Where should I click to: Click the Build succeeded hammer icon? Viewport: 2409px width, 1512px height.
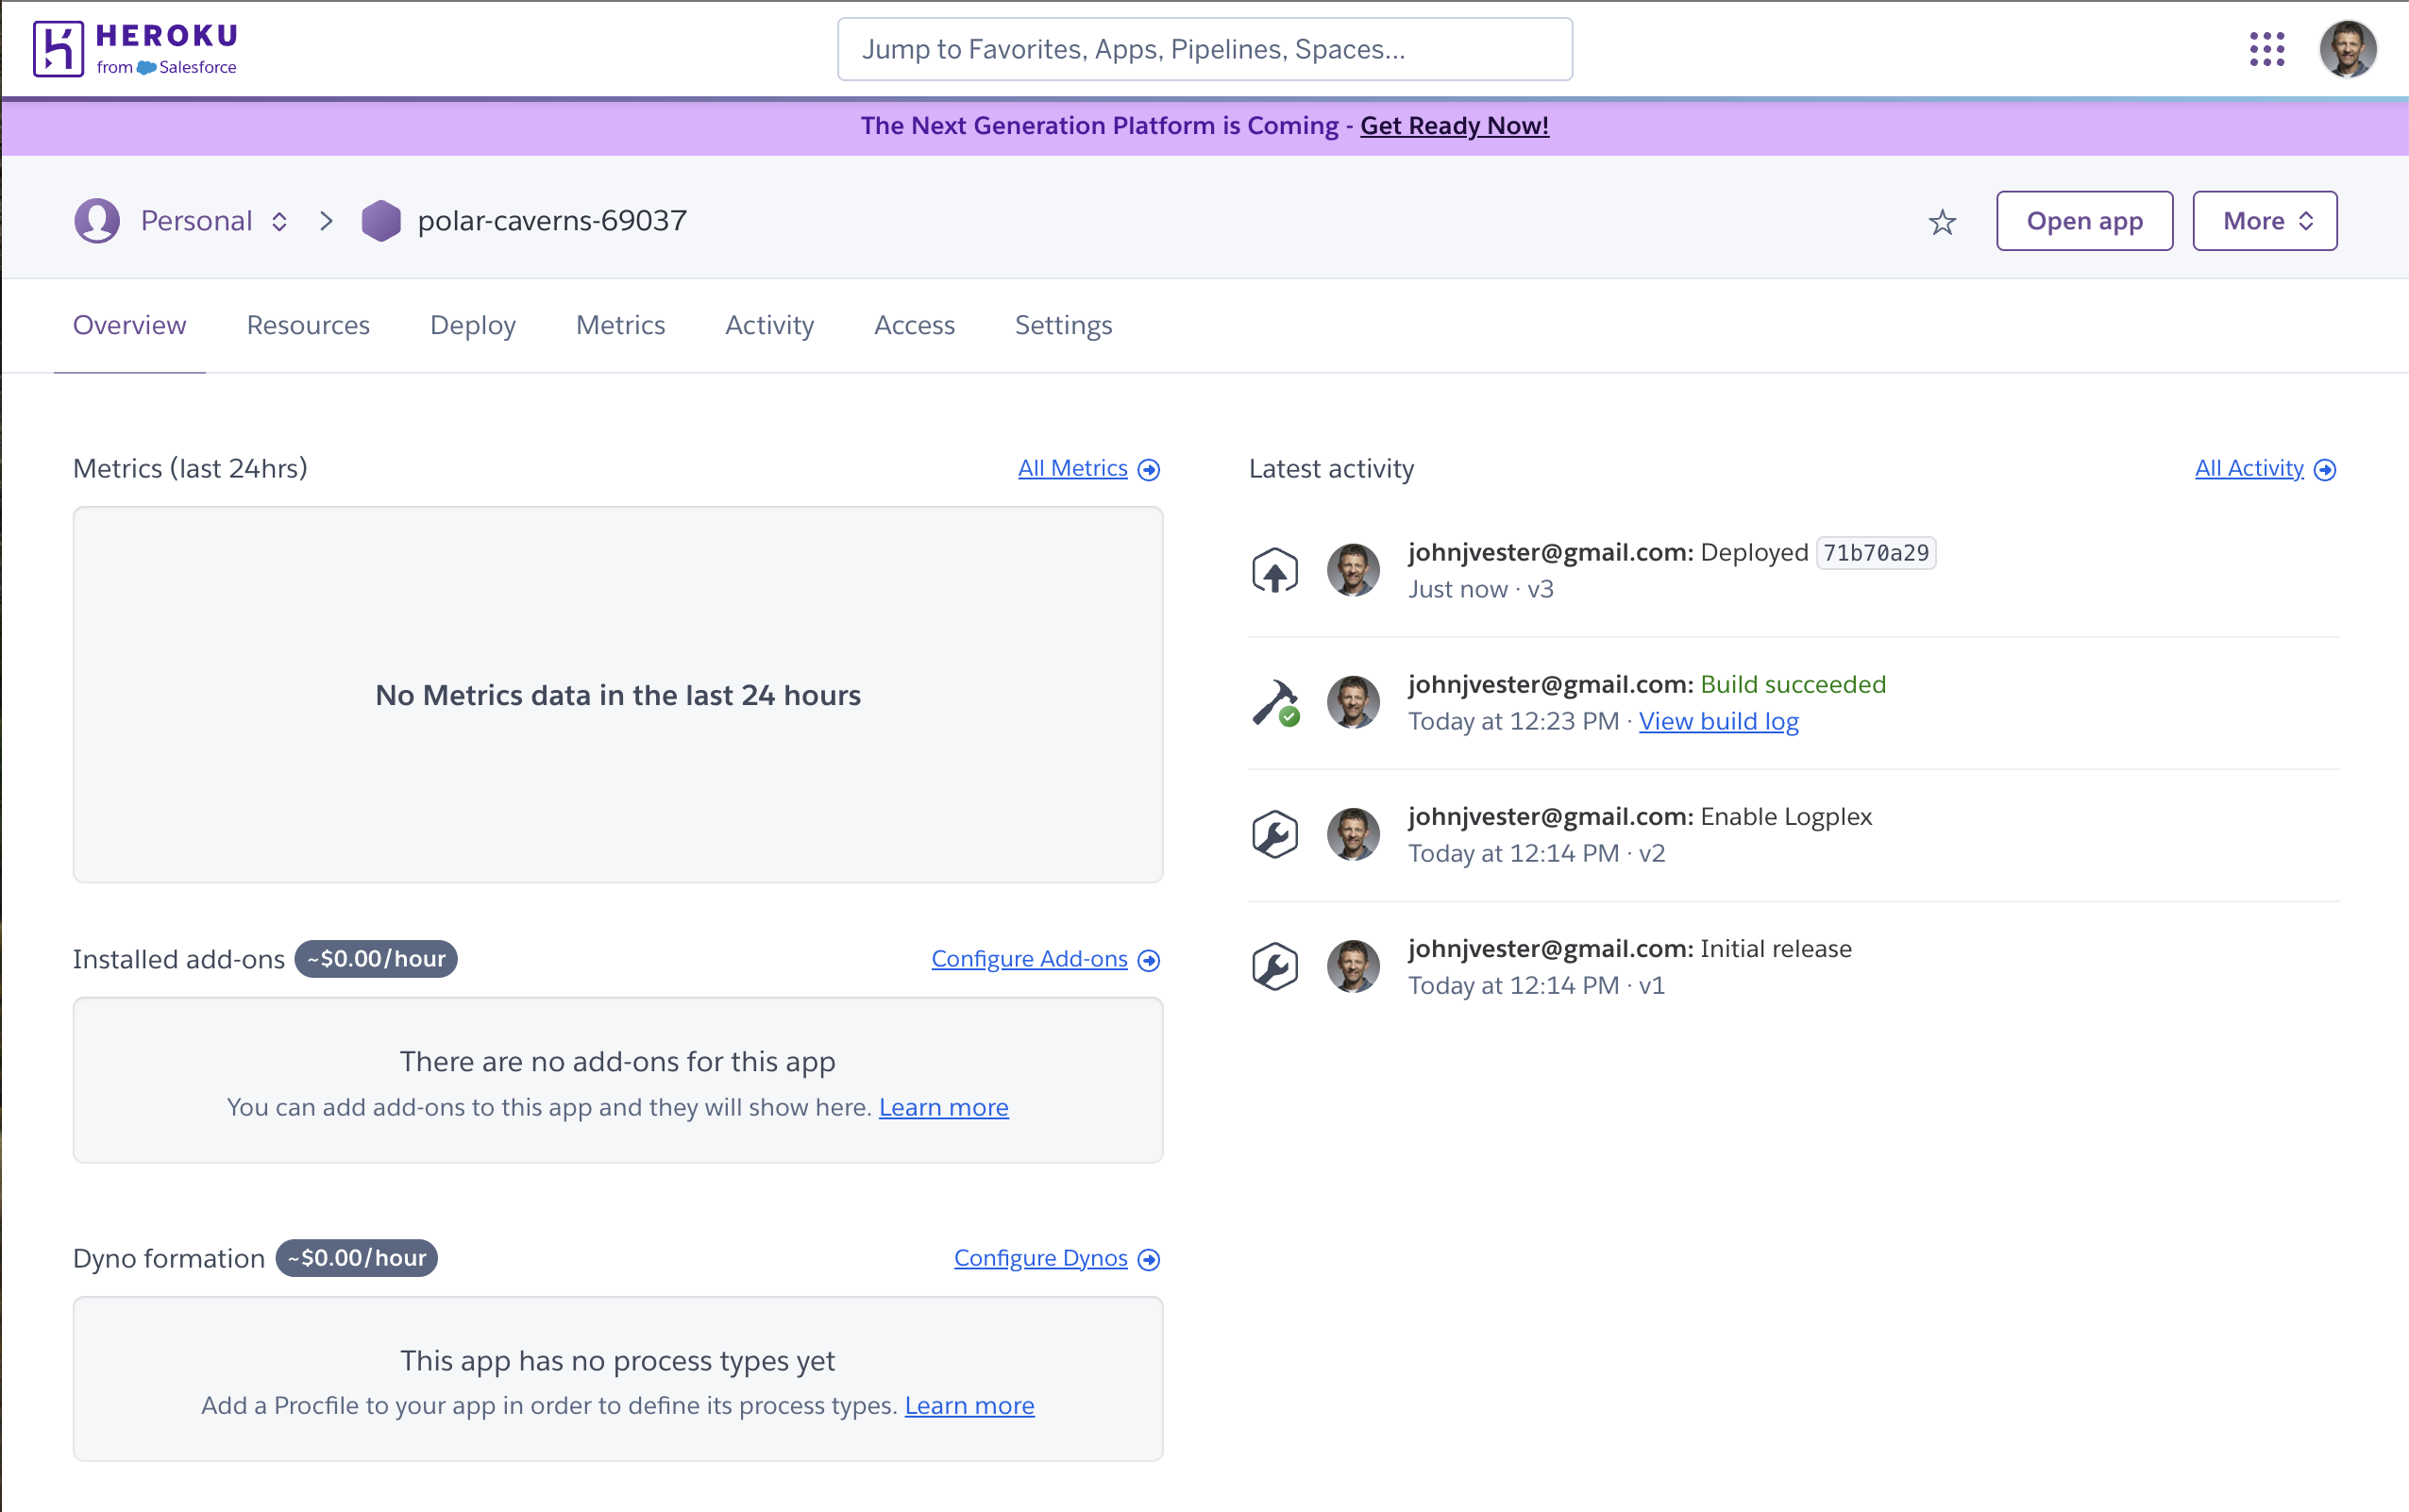coord(1274,703)
